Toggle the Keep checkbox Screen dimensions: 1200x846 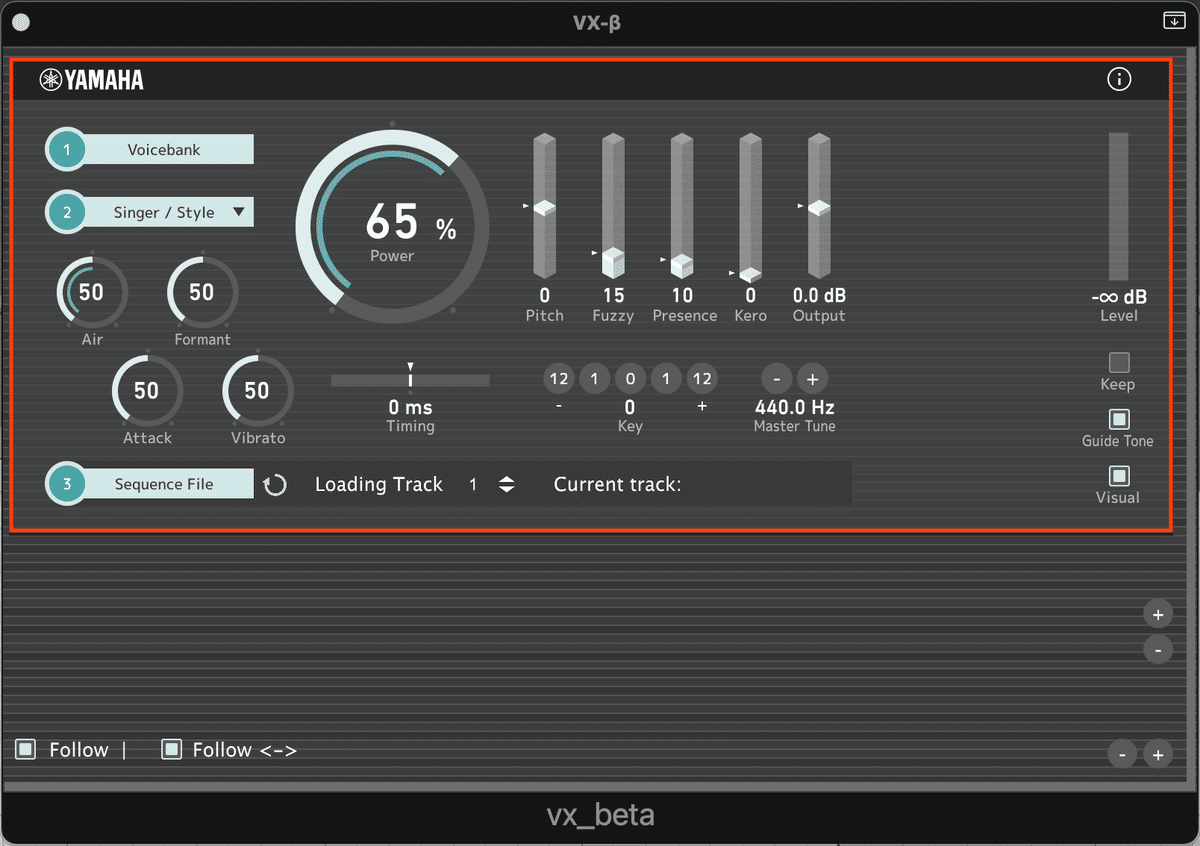pyautogui.click(x=1118, y=362)
